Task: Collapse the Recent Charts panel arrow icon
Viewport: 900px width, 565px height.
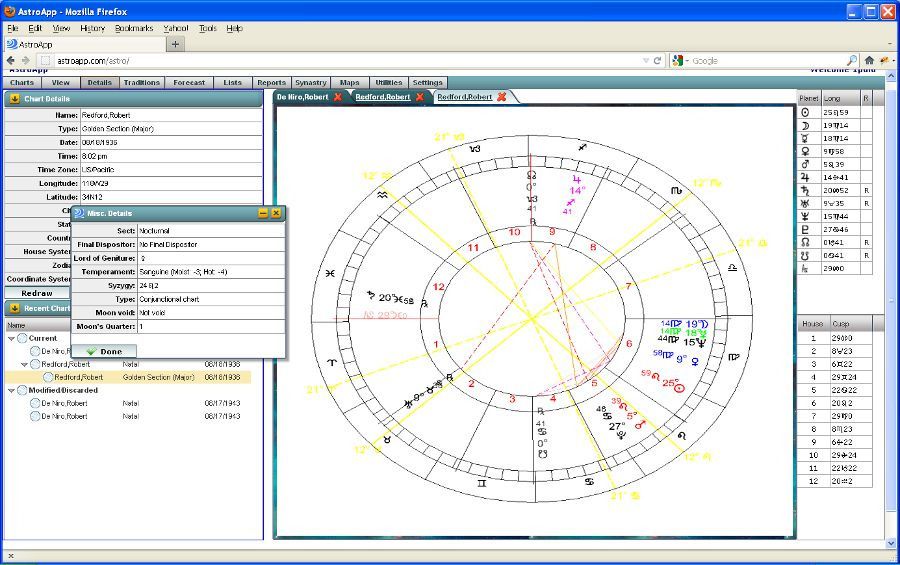Action: click(x=15, y=308)
